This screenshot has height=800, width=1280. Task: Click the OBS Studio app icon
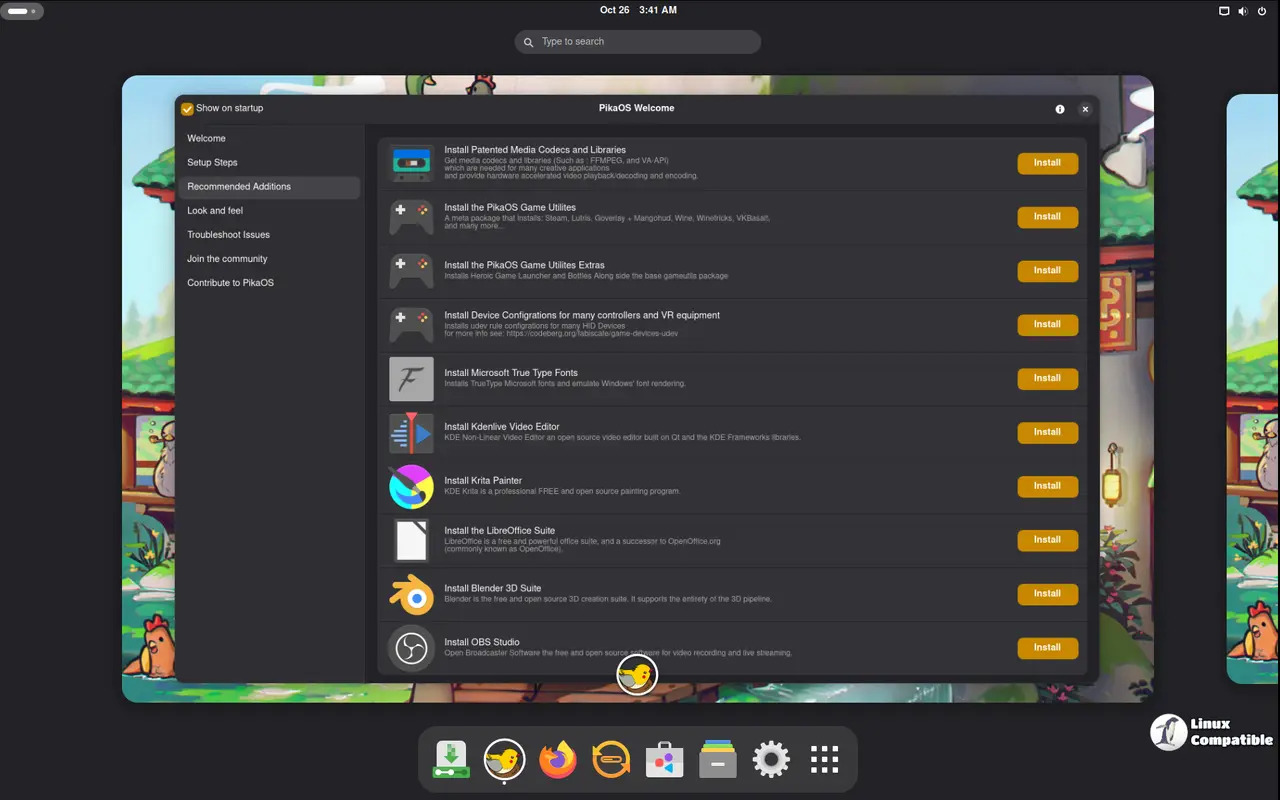point(411,647)
